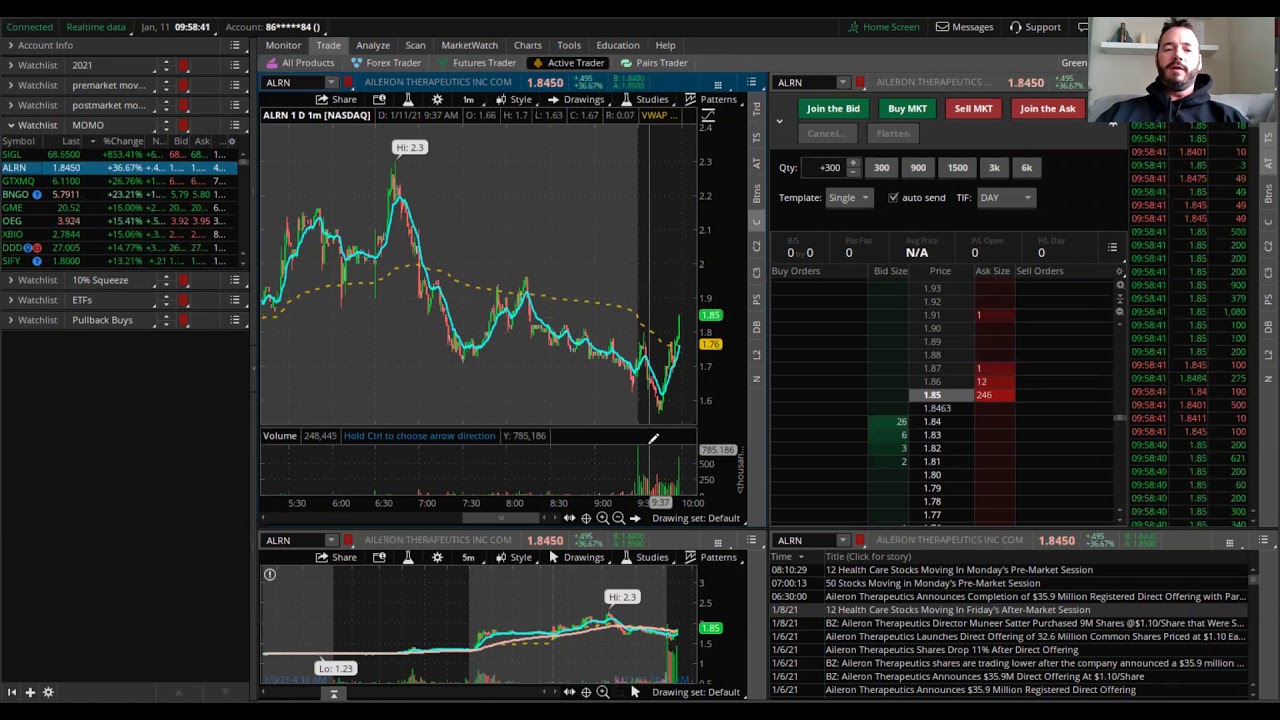Click the Join the Bid button
This screenshot has height=720, width=1280.
coord(833,109)
